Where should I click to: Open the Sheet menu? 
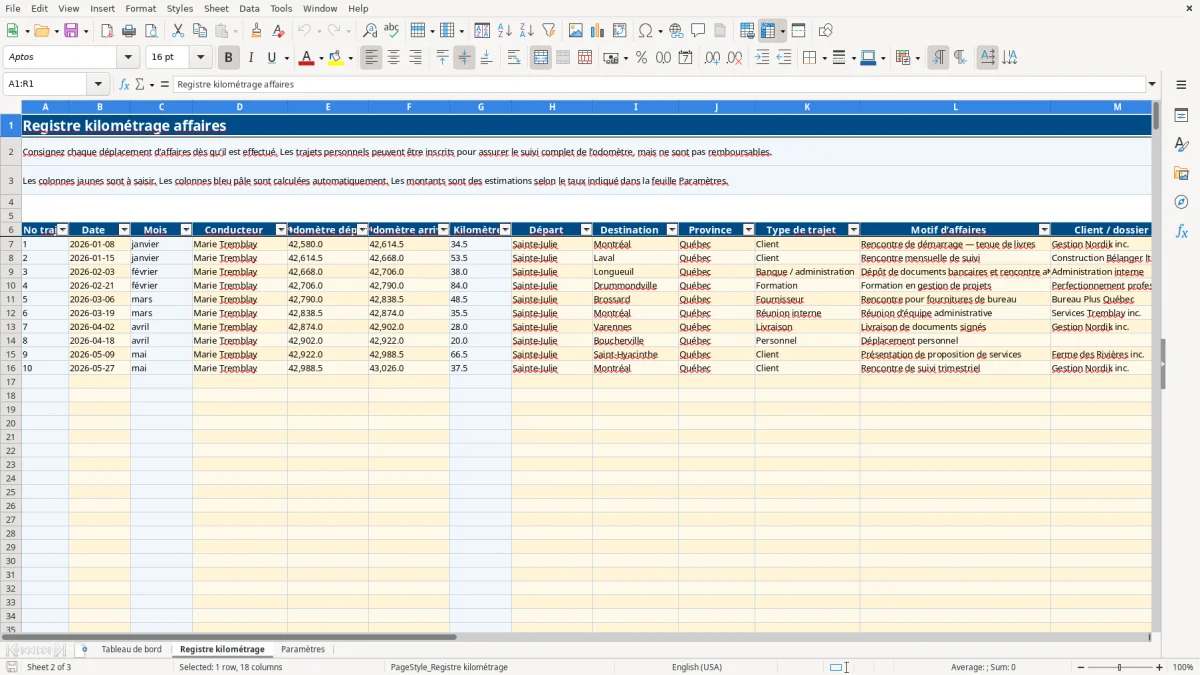coord(217,8)
